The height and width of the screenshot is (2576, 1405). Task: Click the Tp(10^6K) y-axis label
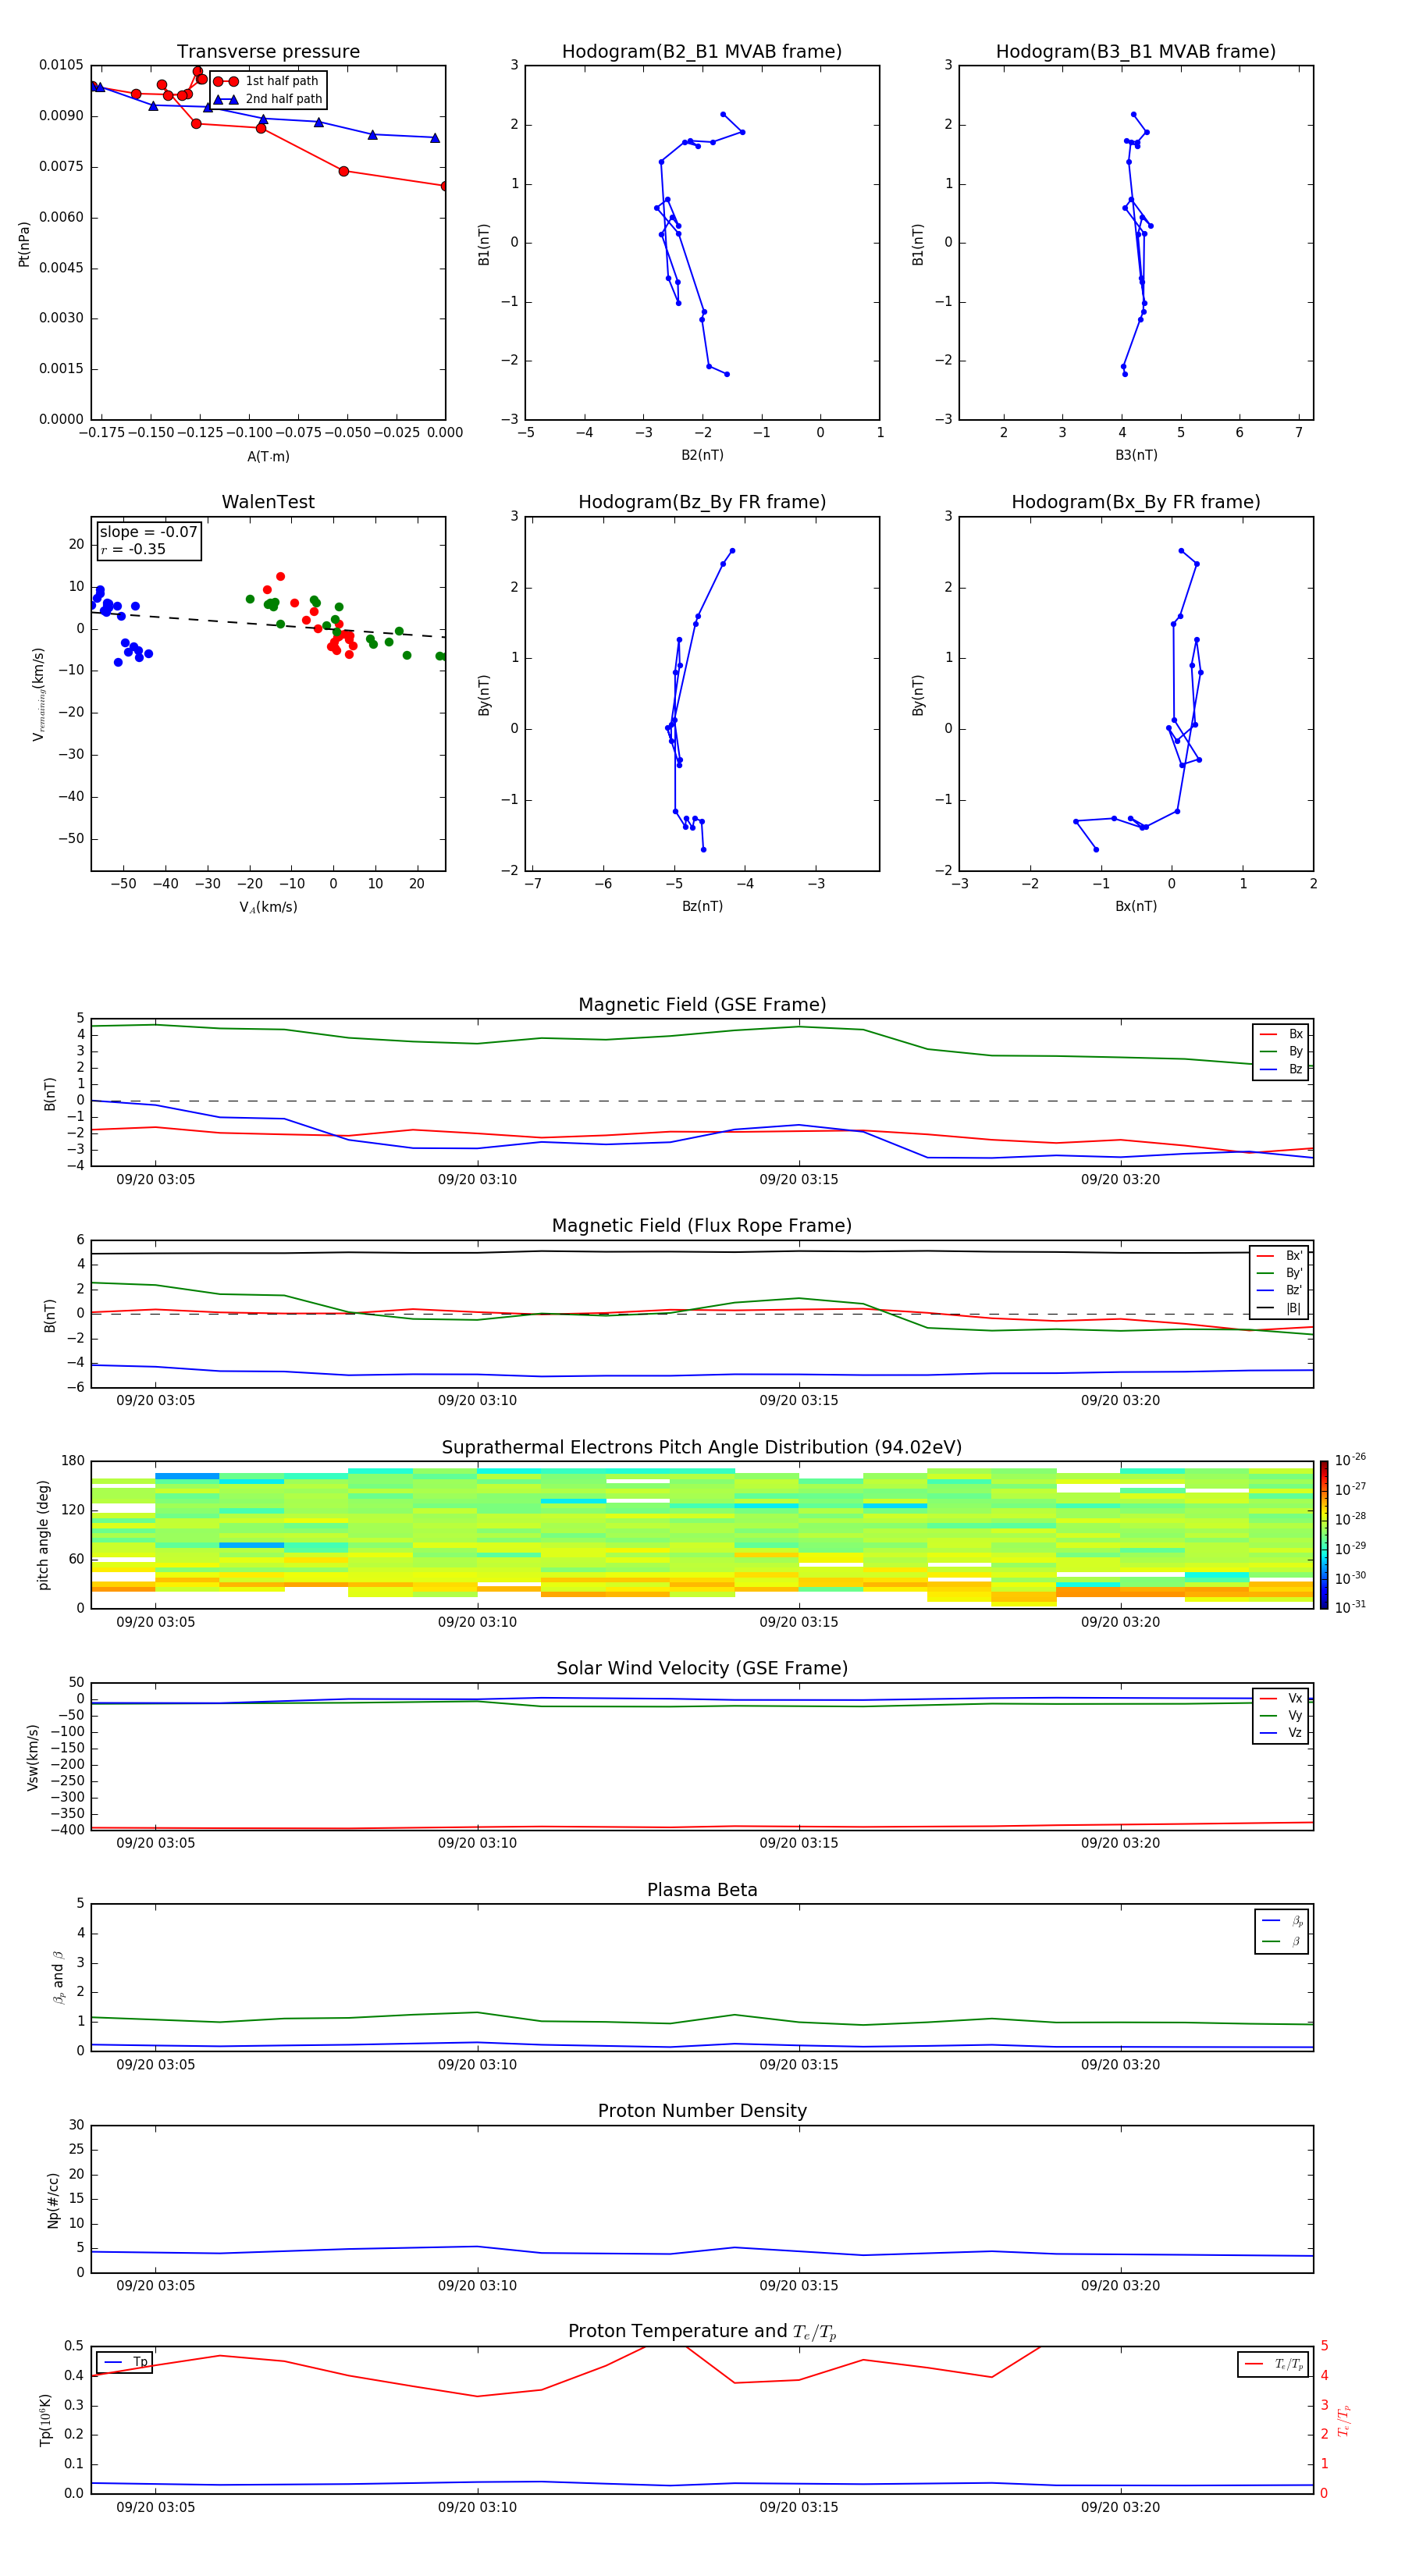pos(45,2420)
